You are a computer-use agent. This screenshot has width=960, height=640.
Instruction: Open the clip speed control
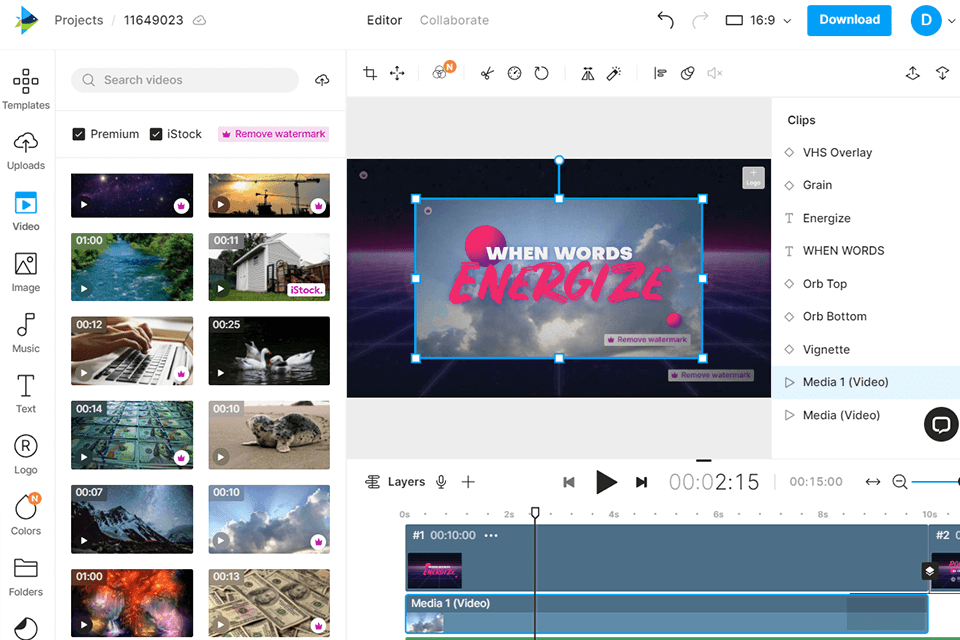tap(514, 72)
